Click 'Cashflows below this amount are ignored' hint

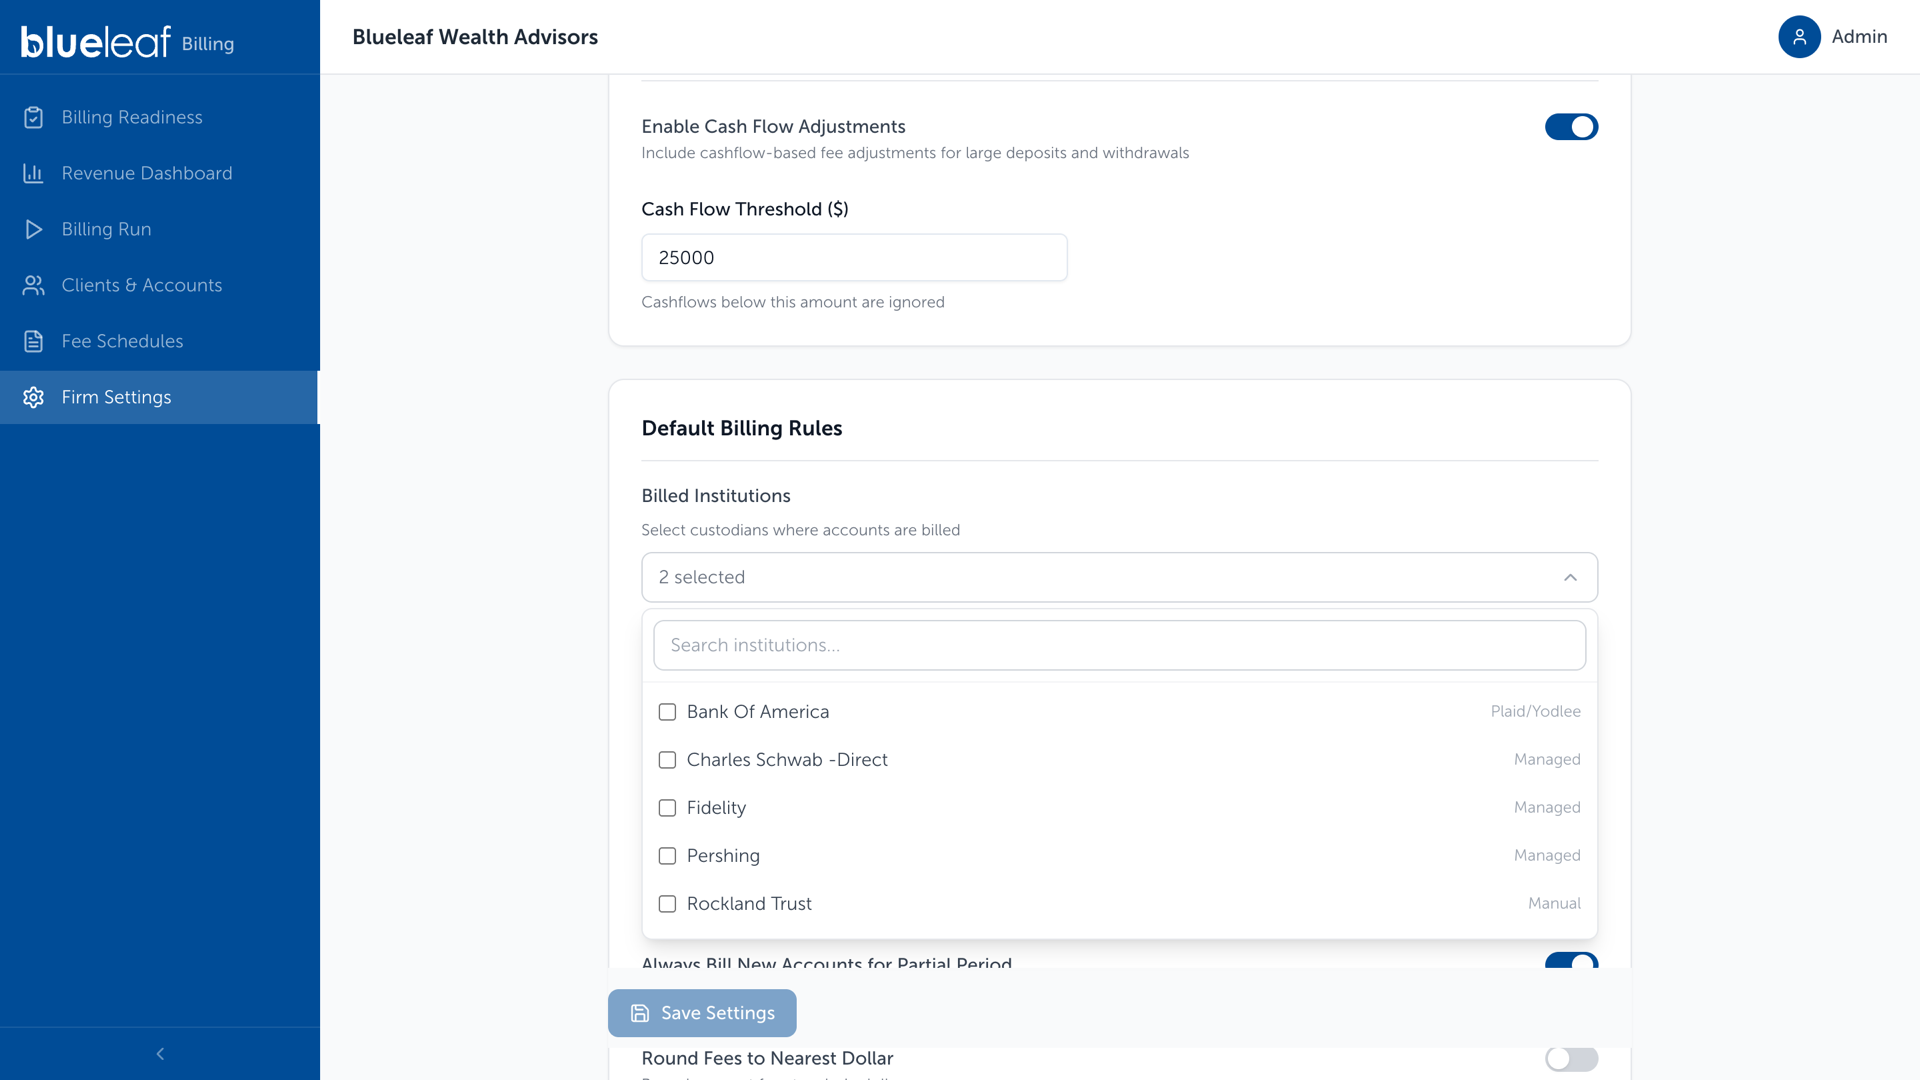click(x=793, y=302)
